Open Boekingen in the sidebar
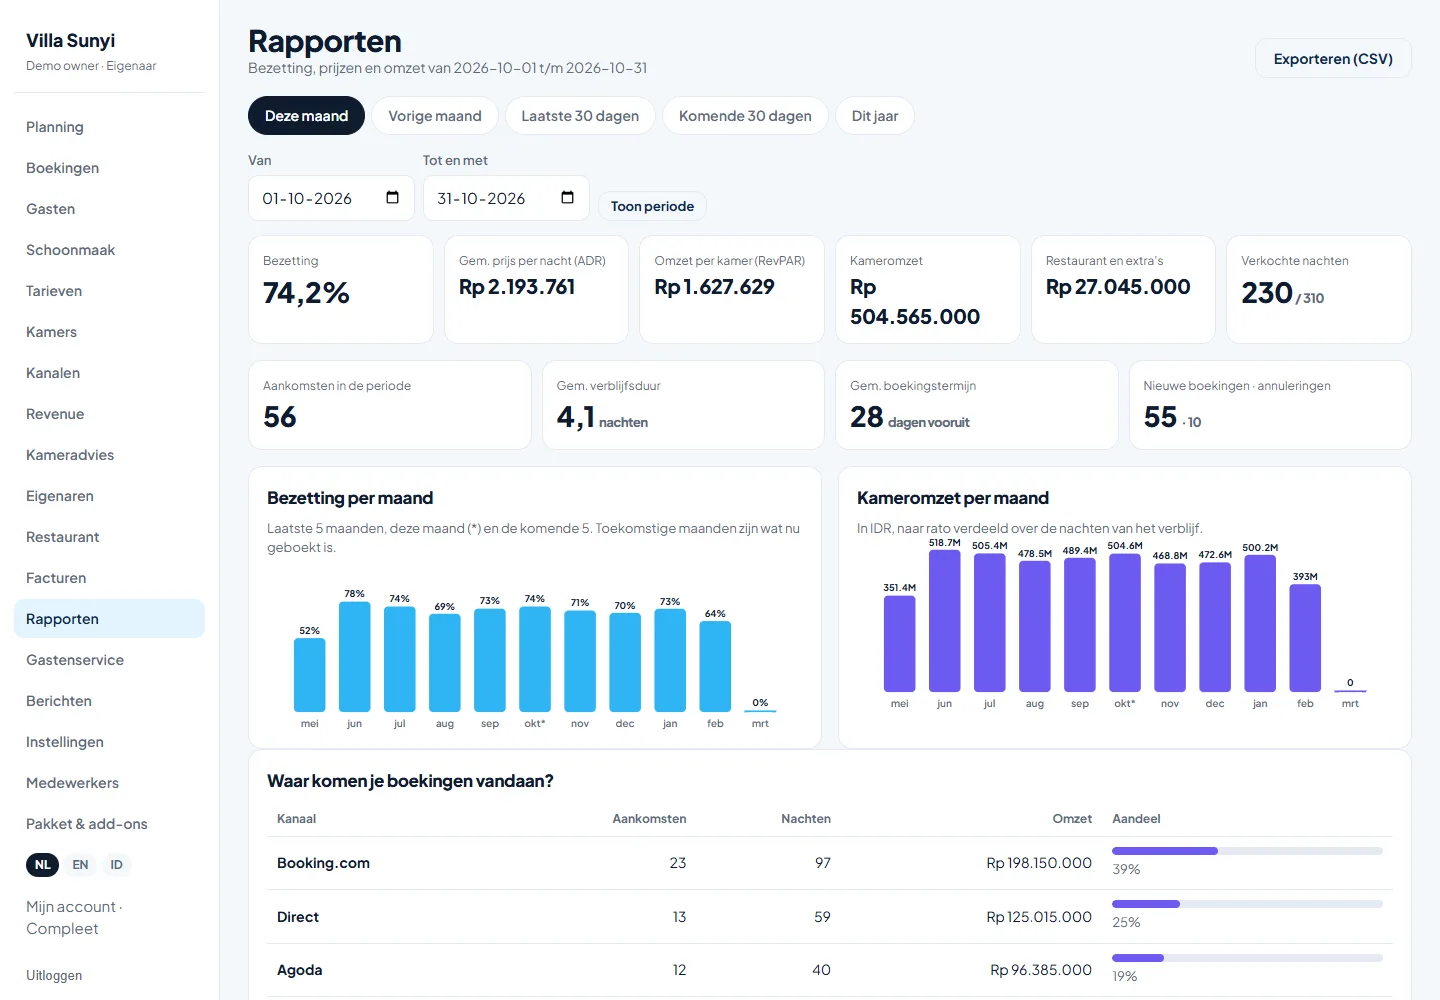 tap(109, 168)
